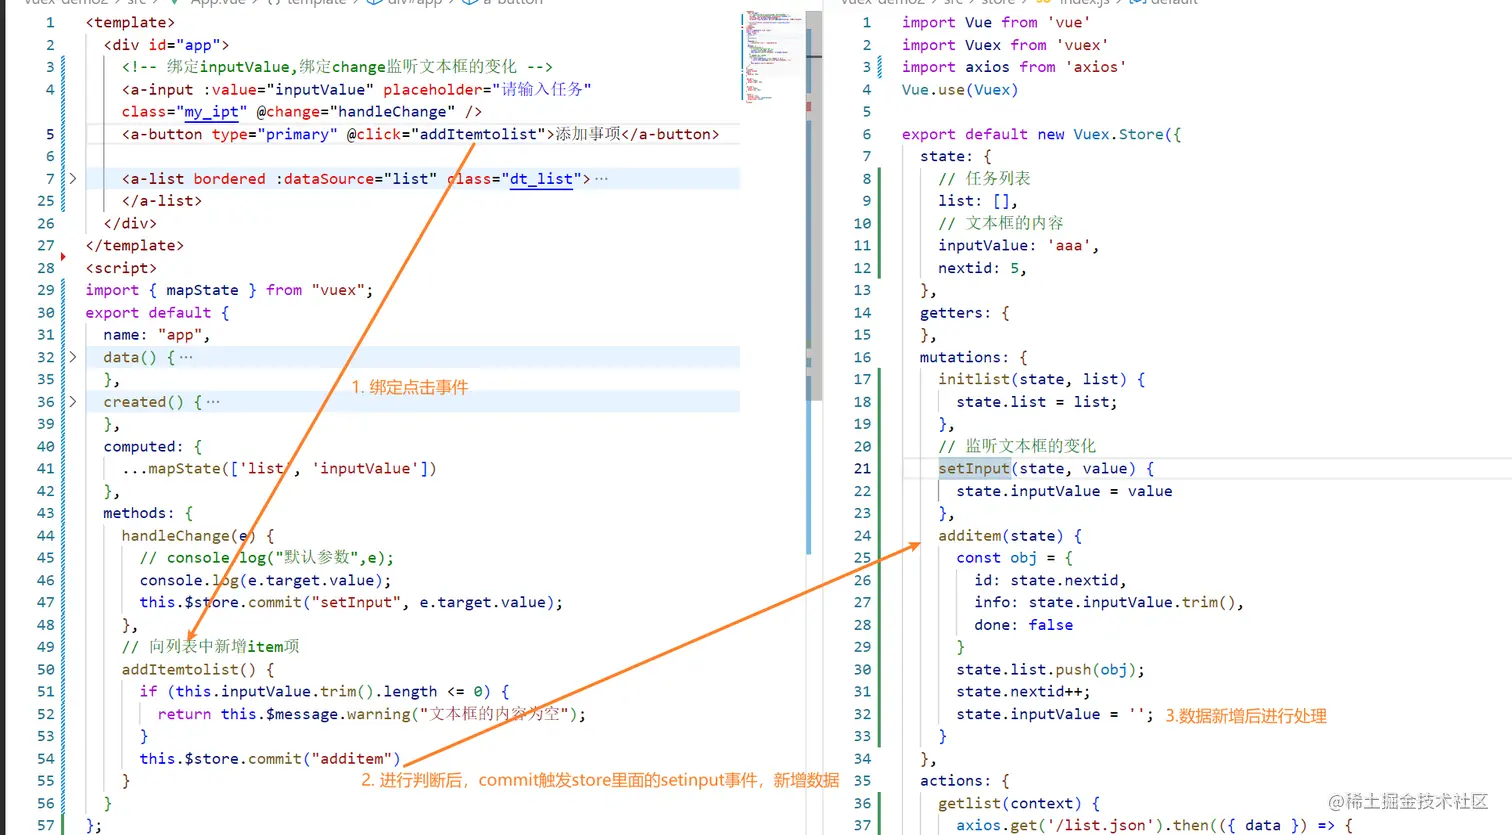This screenshot has width=1512, height=835.
Task: Click the '...mapState([' line
Action: click(x=279, y=468)
